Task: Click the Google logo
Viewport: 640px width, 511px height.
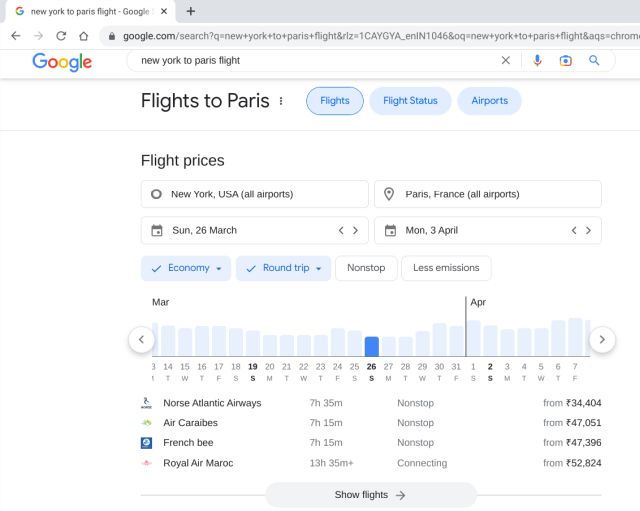Action: [x=62, y=62]
